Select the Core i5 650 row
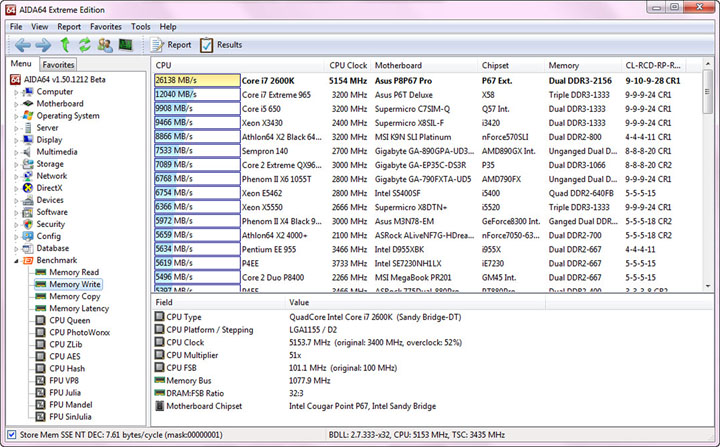Image resolution: width=720 pixels, height=447 pixels. pyautogui.click(x=427, y=109)
